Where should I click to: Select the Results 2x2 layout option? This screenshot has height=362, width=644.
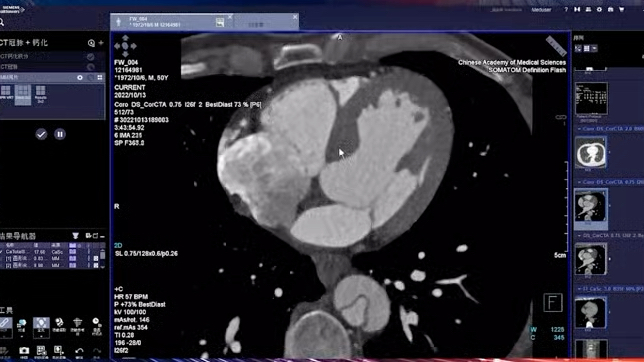[40, 95]
